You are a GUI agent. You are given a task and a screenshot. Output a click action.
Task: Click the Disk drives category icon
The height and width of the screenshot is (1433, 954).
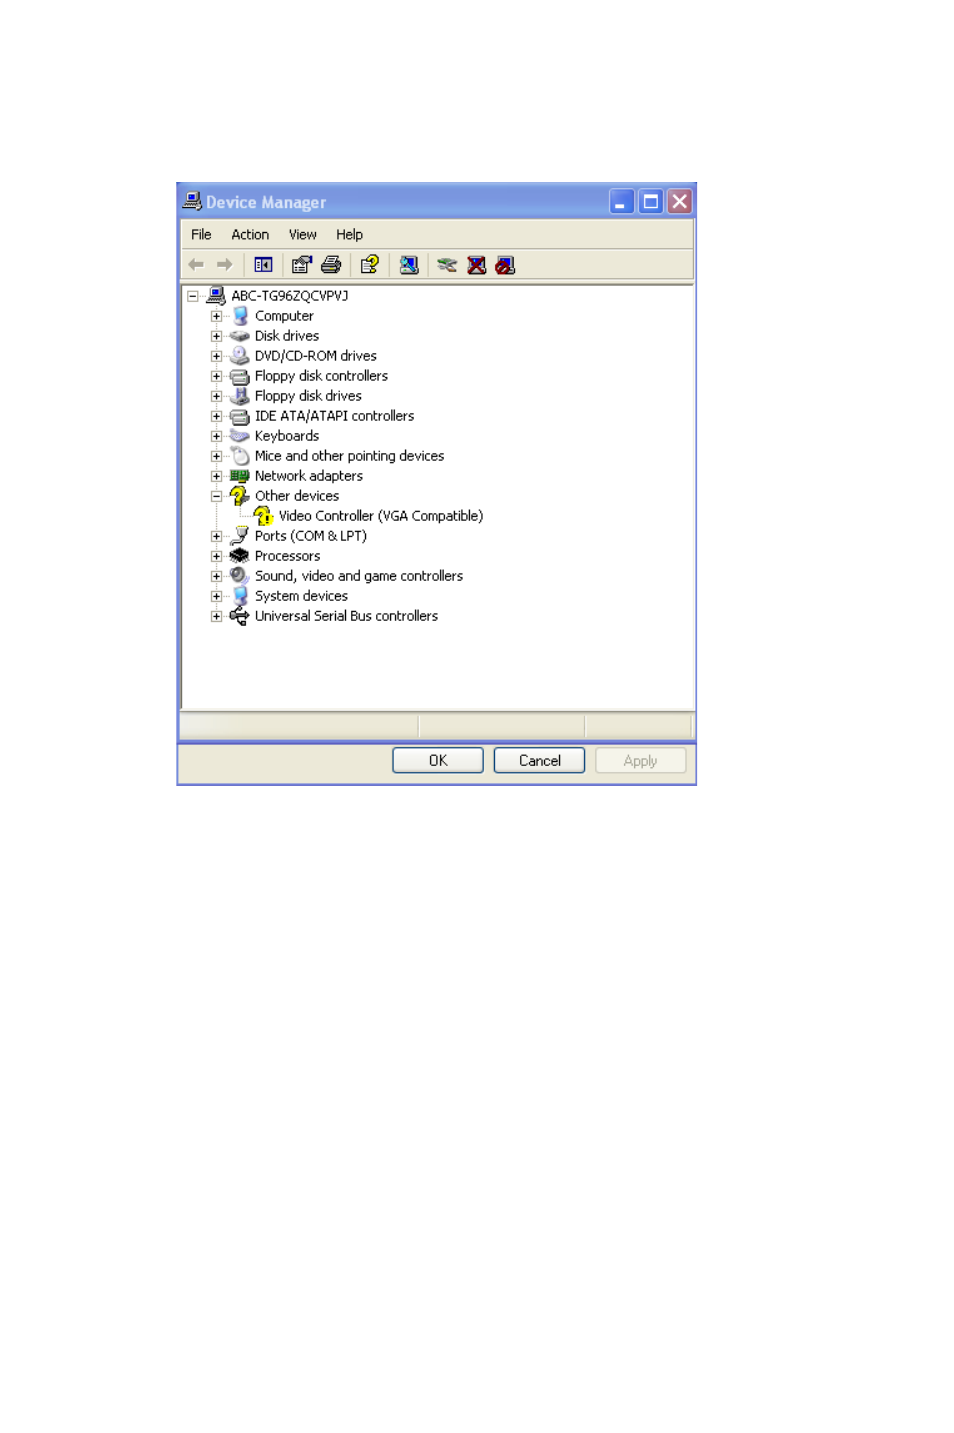240,336
